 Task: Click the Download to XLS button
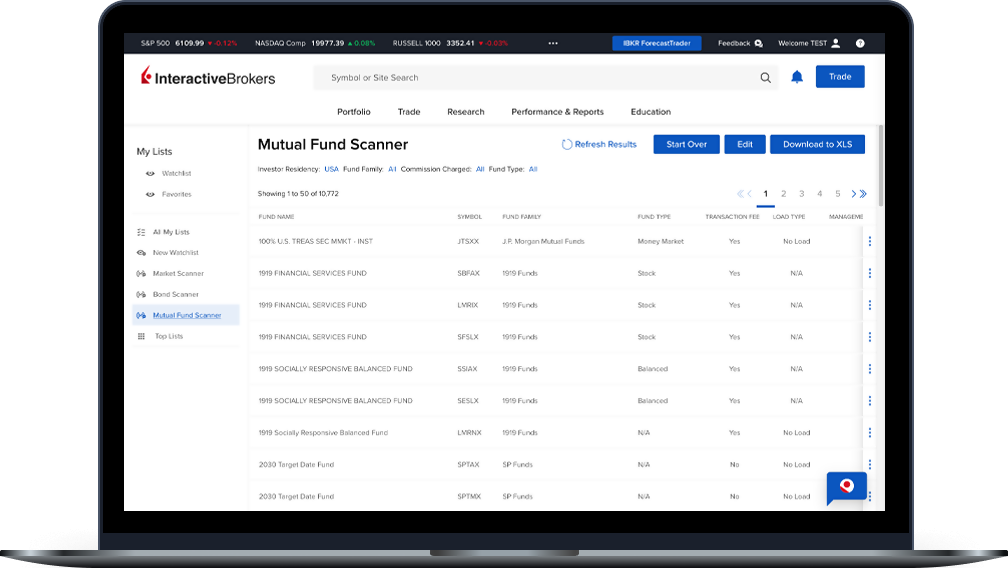point(816,144)
